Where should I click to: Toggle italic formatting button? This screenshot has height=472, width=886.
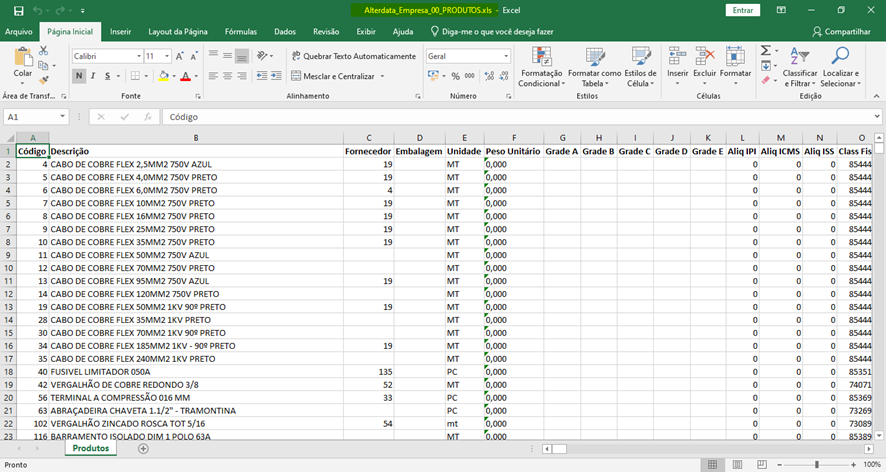click(x=93, y=76)
